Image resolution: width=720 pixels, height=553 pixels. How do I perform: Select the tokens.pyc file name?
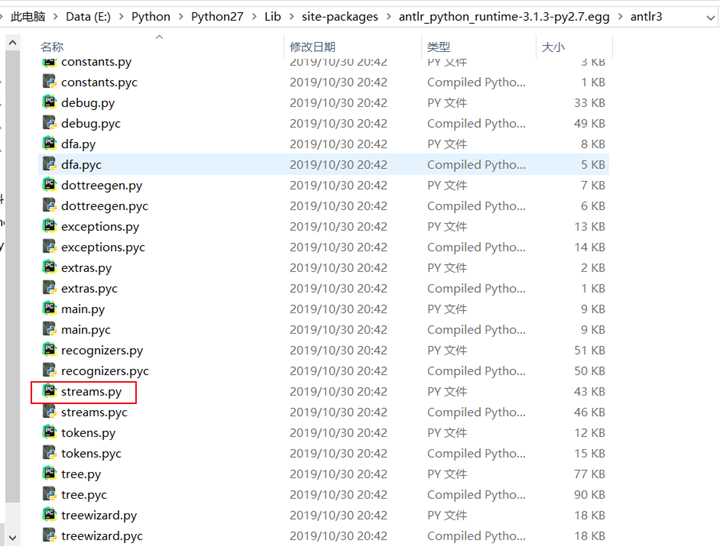click(x=91, y=453)
